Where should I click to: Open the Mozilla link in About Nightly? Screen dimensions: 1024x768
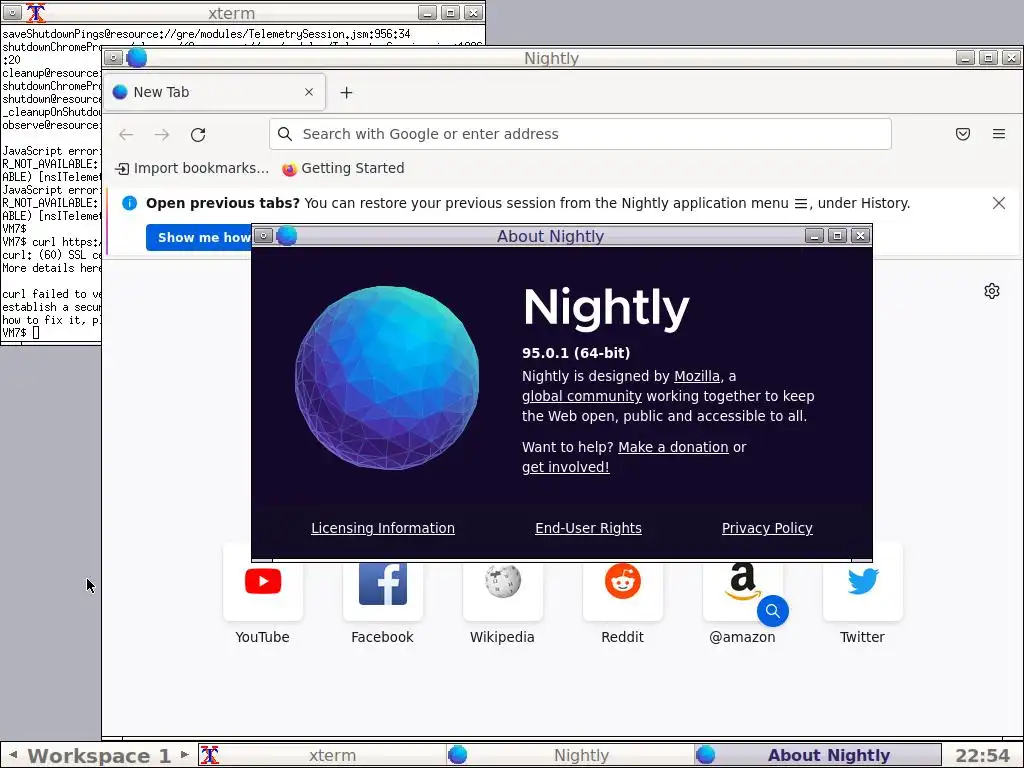tap(697, 376)
